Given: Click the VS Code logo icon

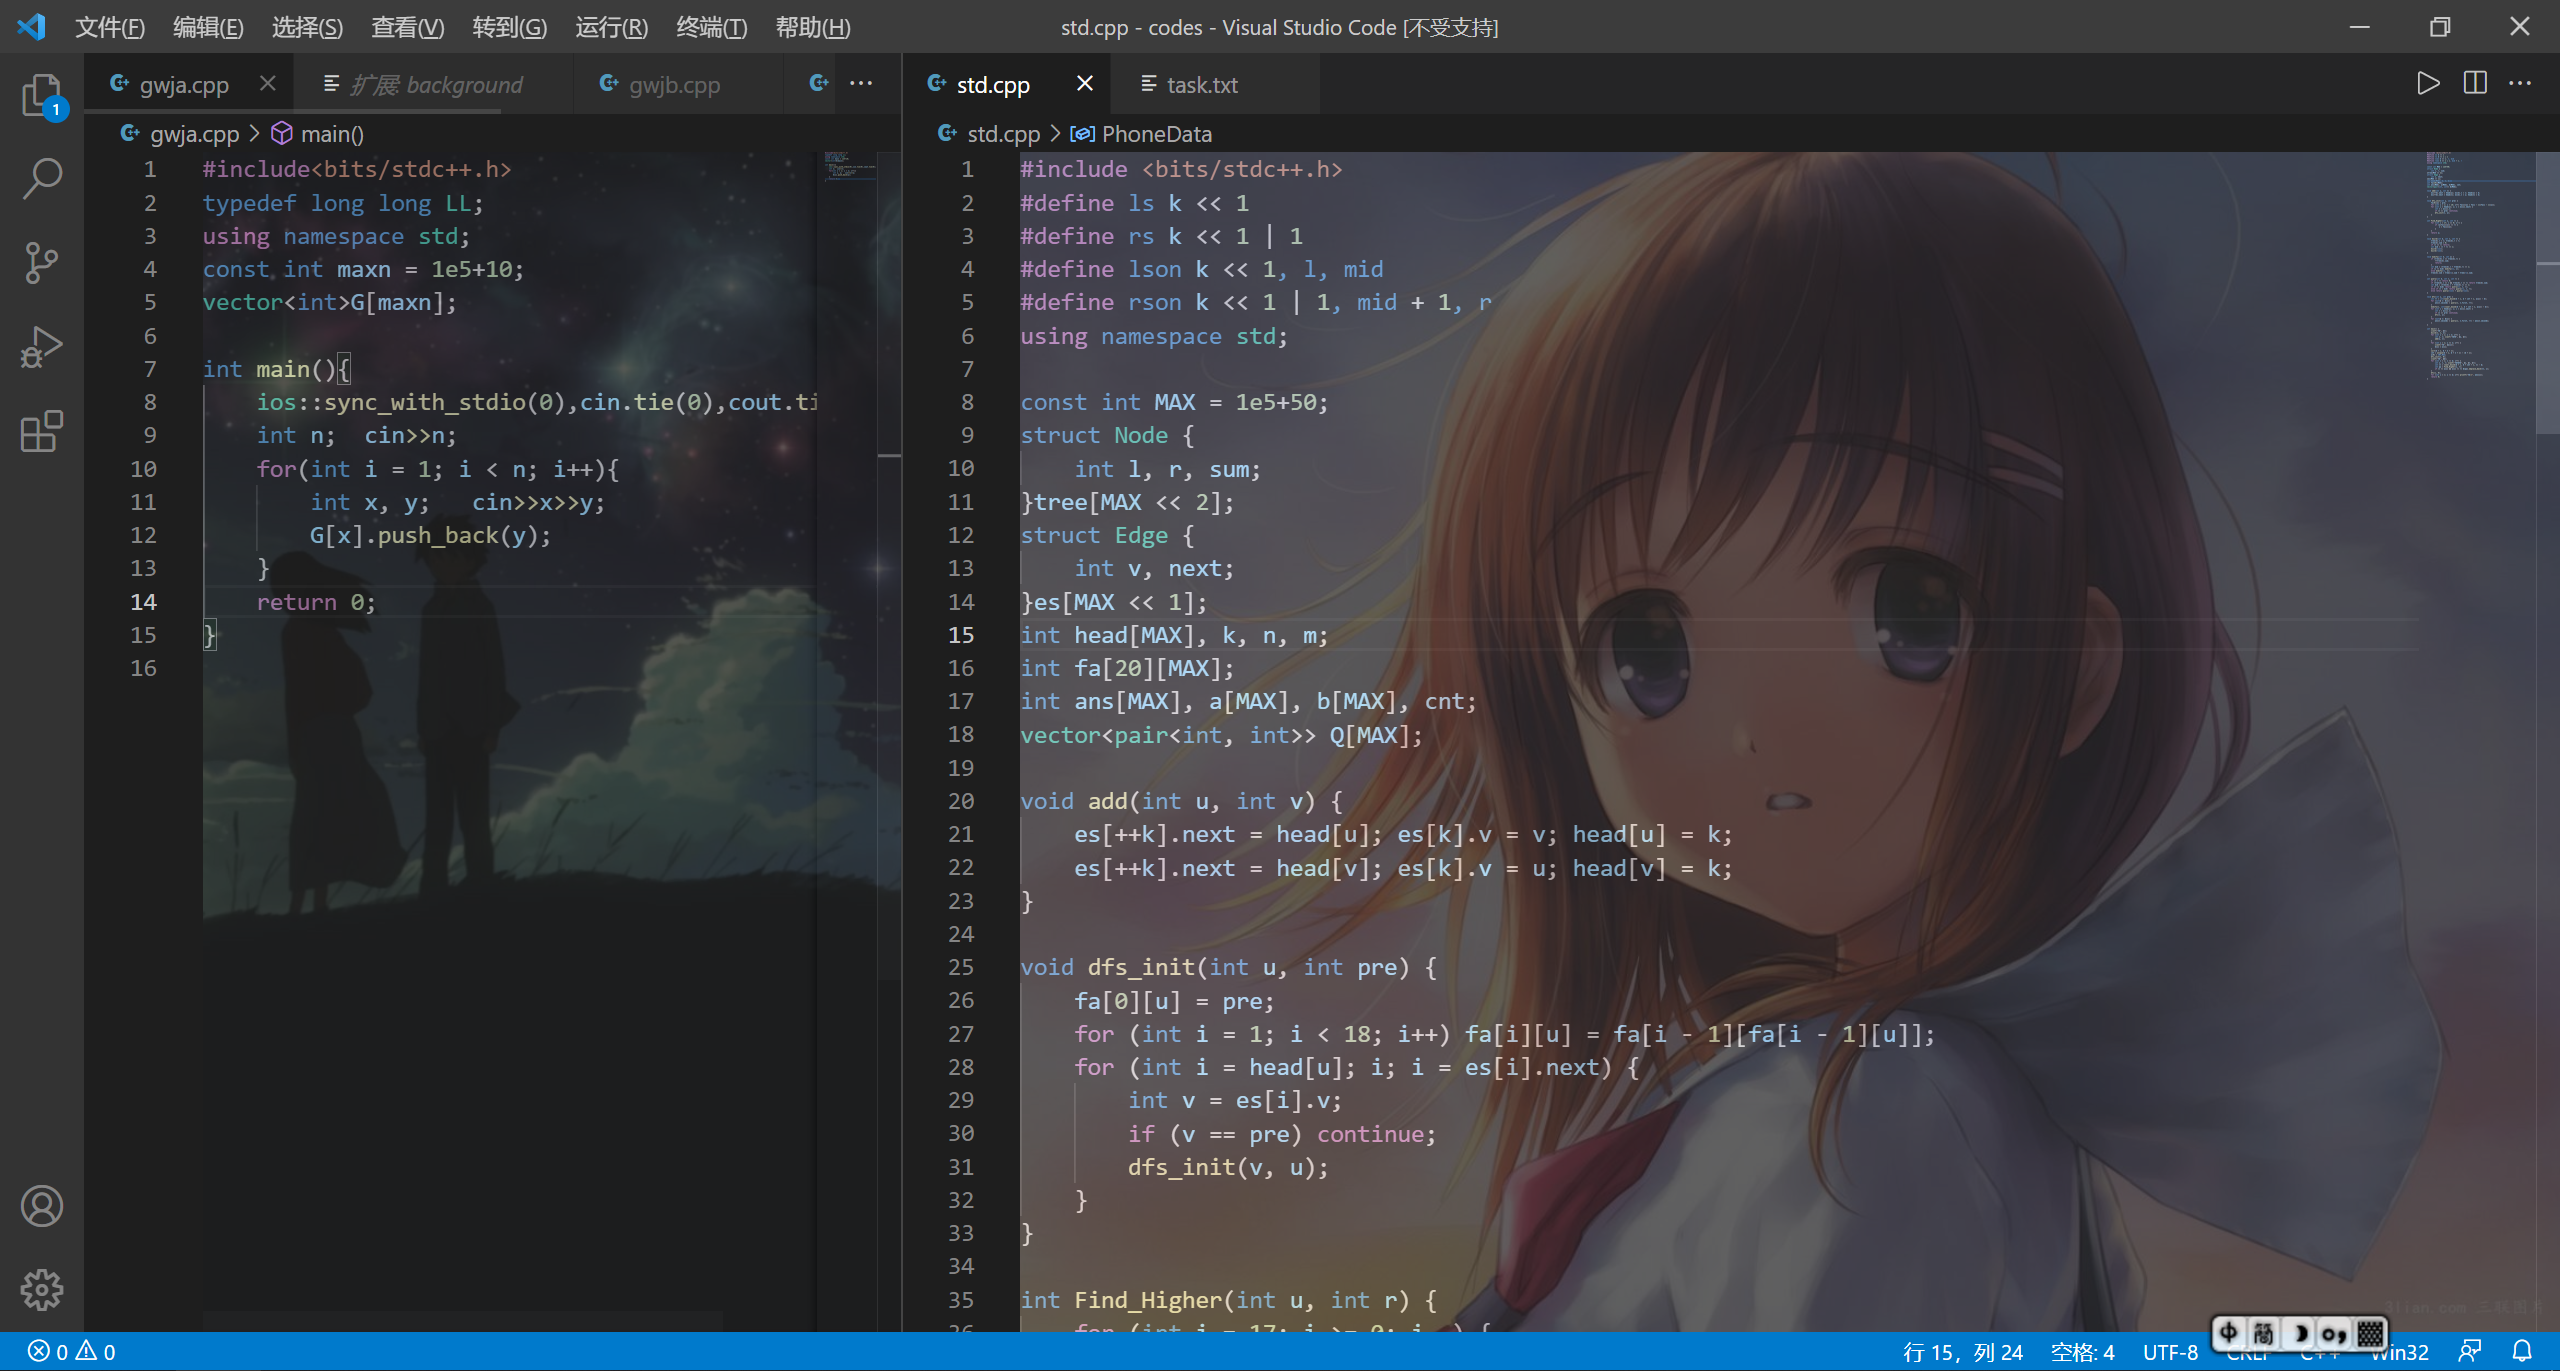Looking at the screenshot, I should point(32,27).
